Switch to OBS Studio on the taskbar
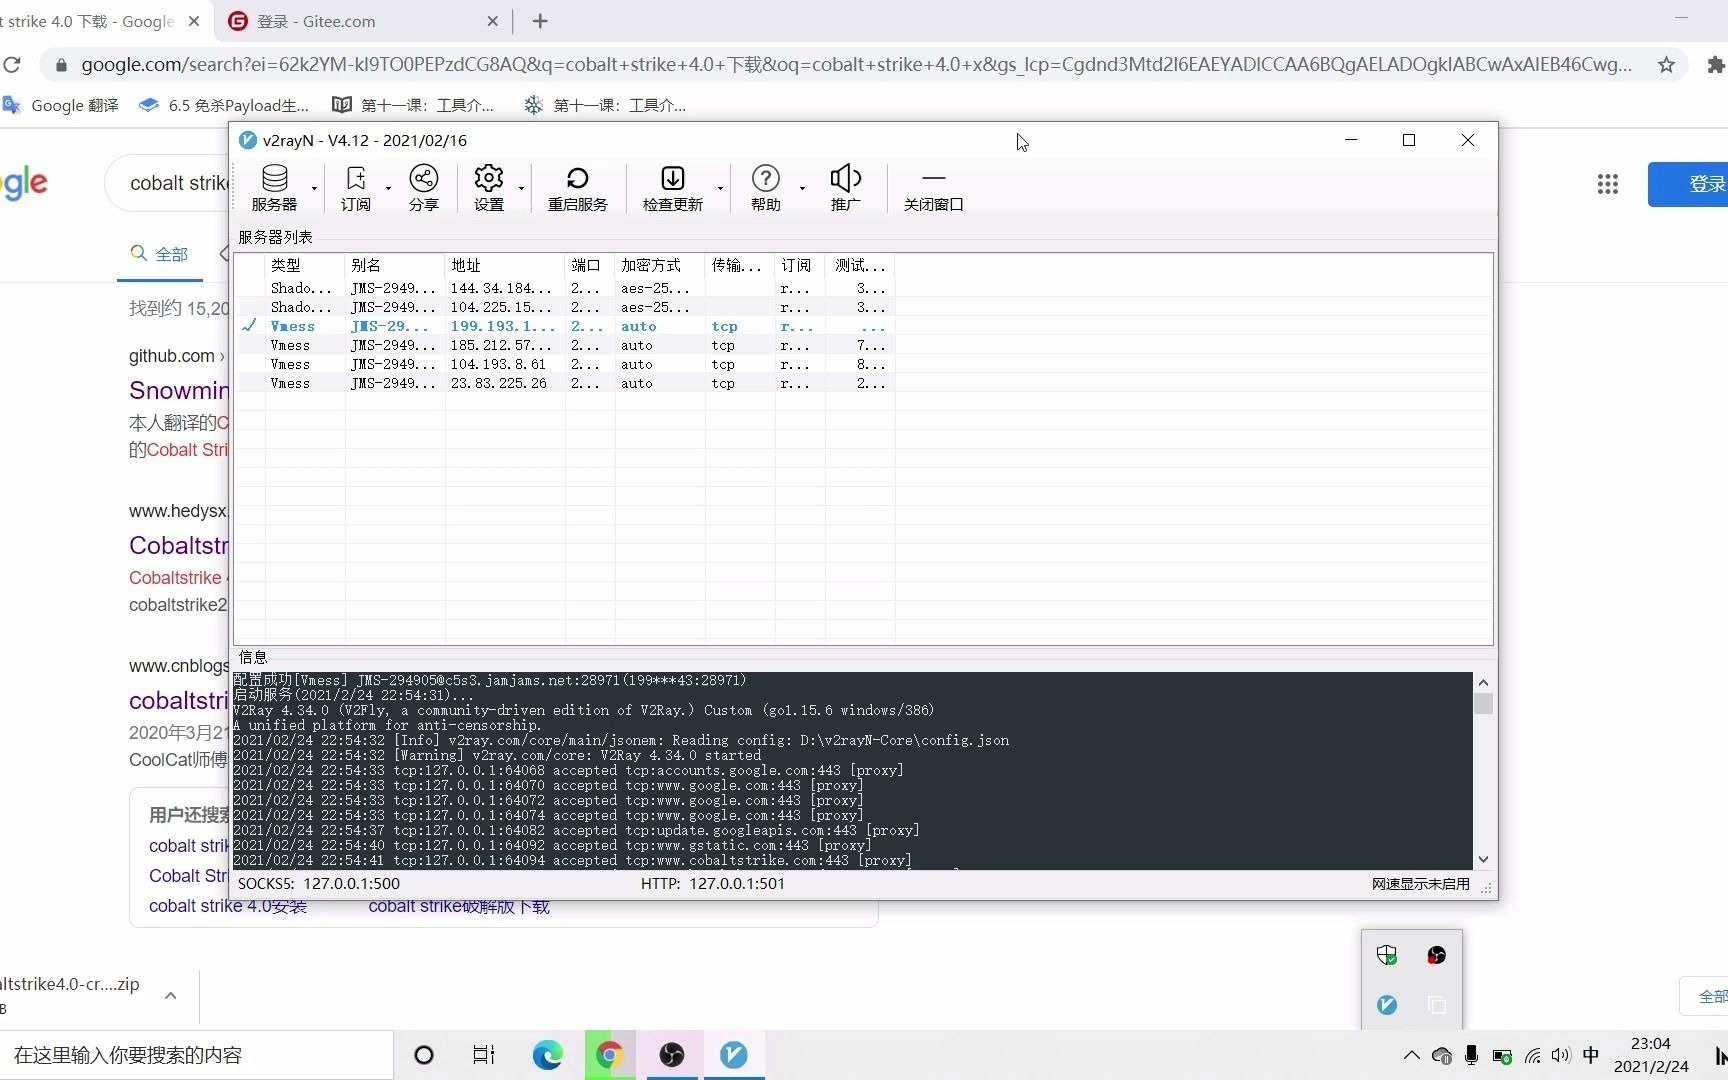This screenshot has height=1080, width=1728. click(672, 1055)
